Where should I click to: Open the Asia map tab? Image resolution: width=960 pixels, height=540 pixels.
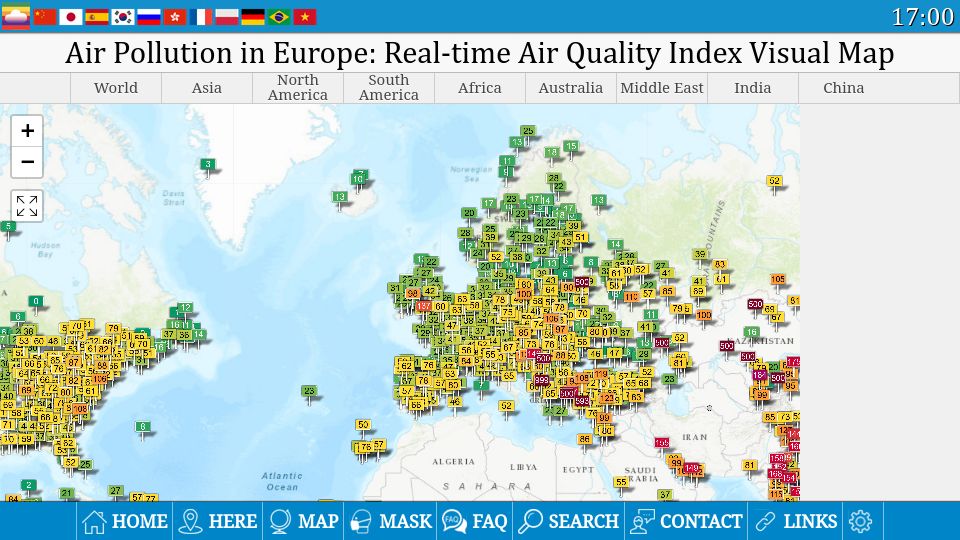point(207,88)
